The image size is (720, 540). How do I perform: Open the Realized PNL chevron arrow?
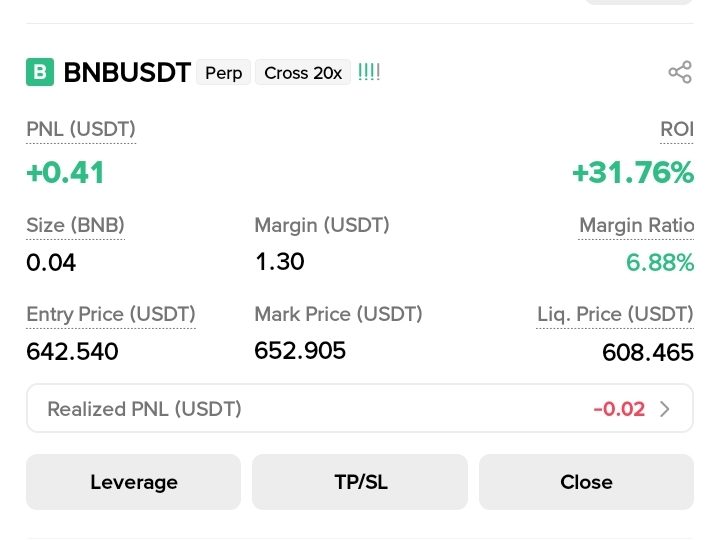pyautogui.click(x=664, y=409)
